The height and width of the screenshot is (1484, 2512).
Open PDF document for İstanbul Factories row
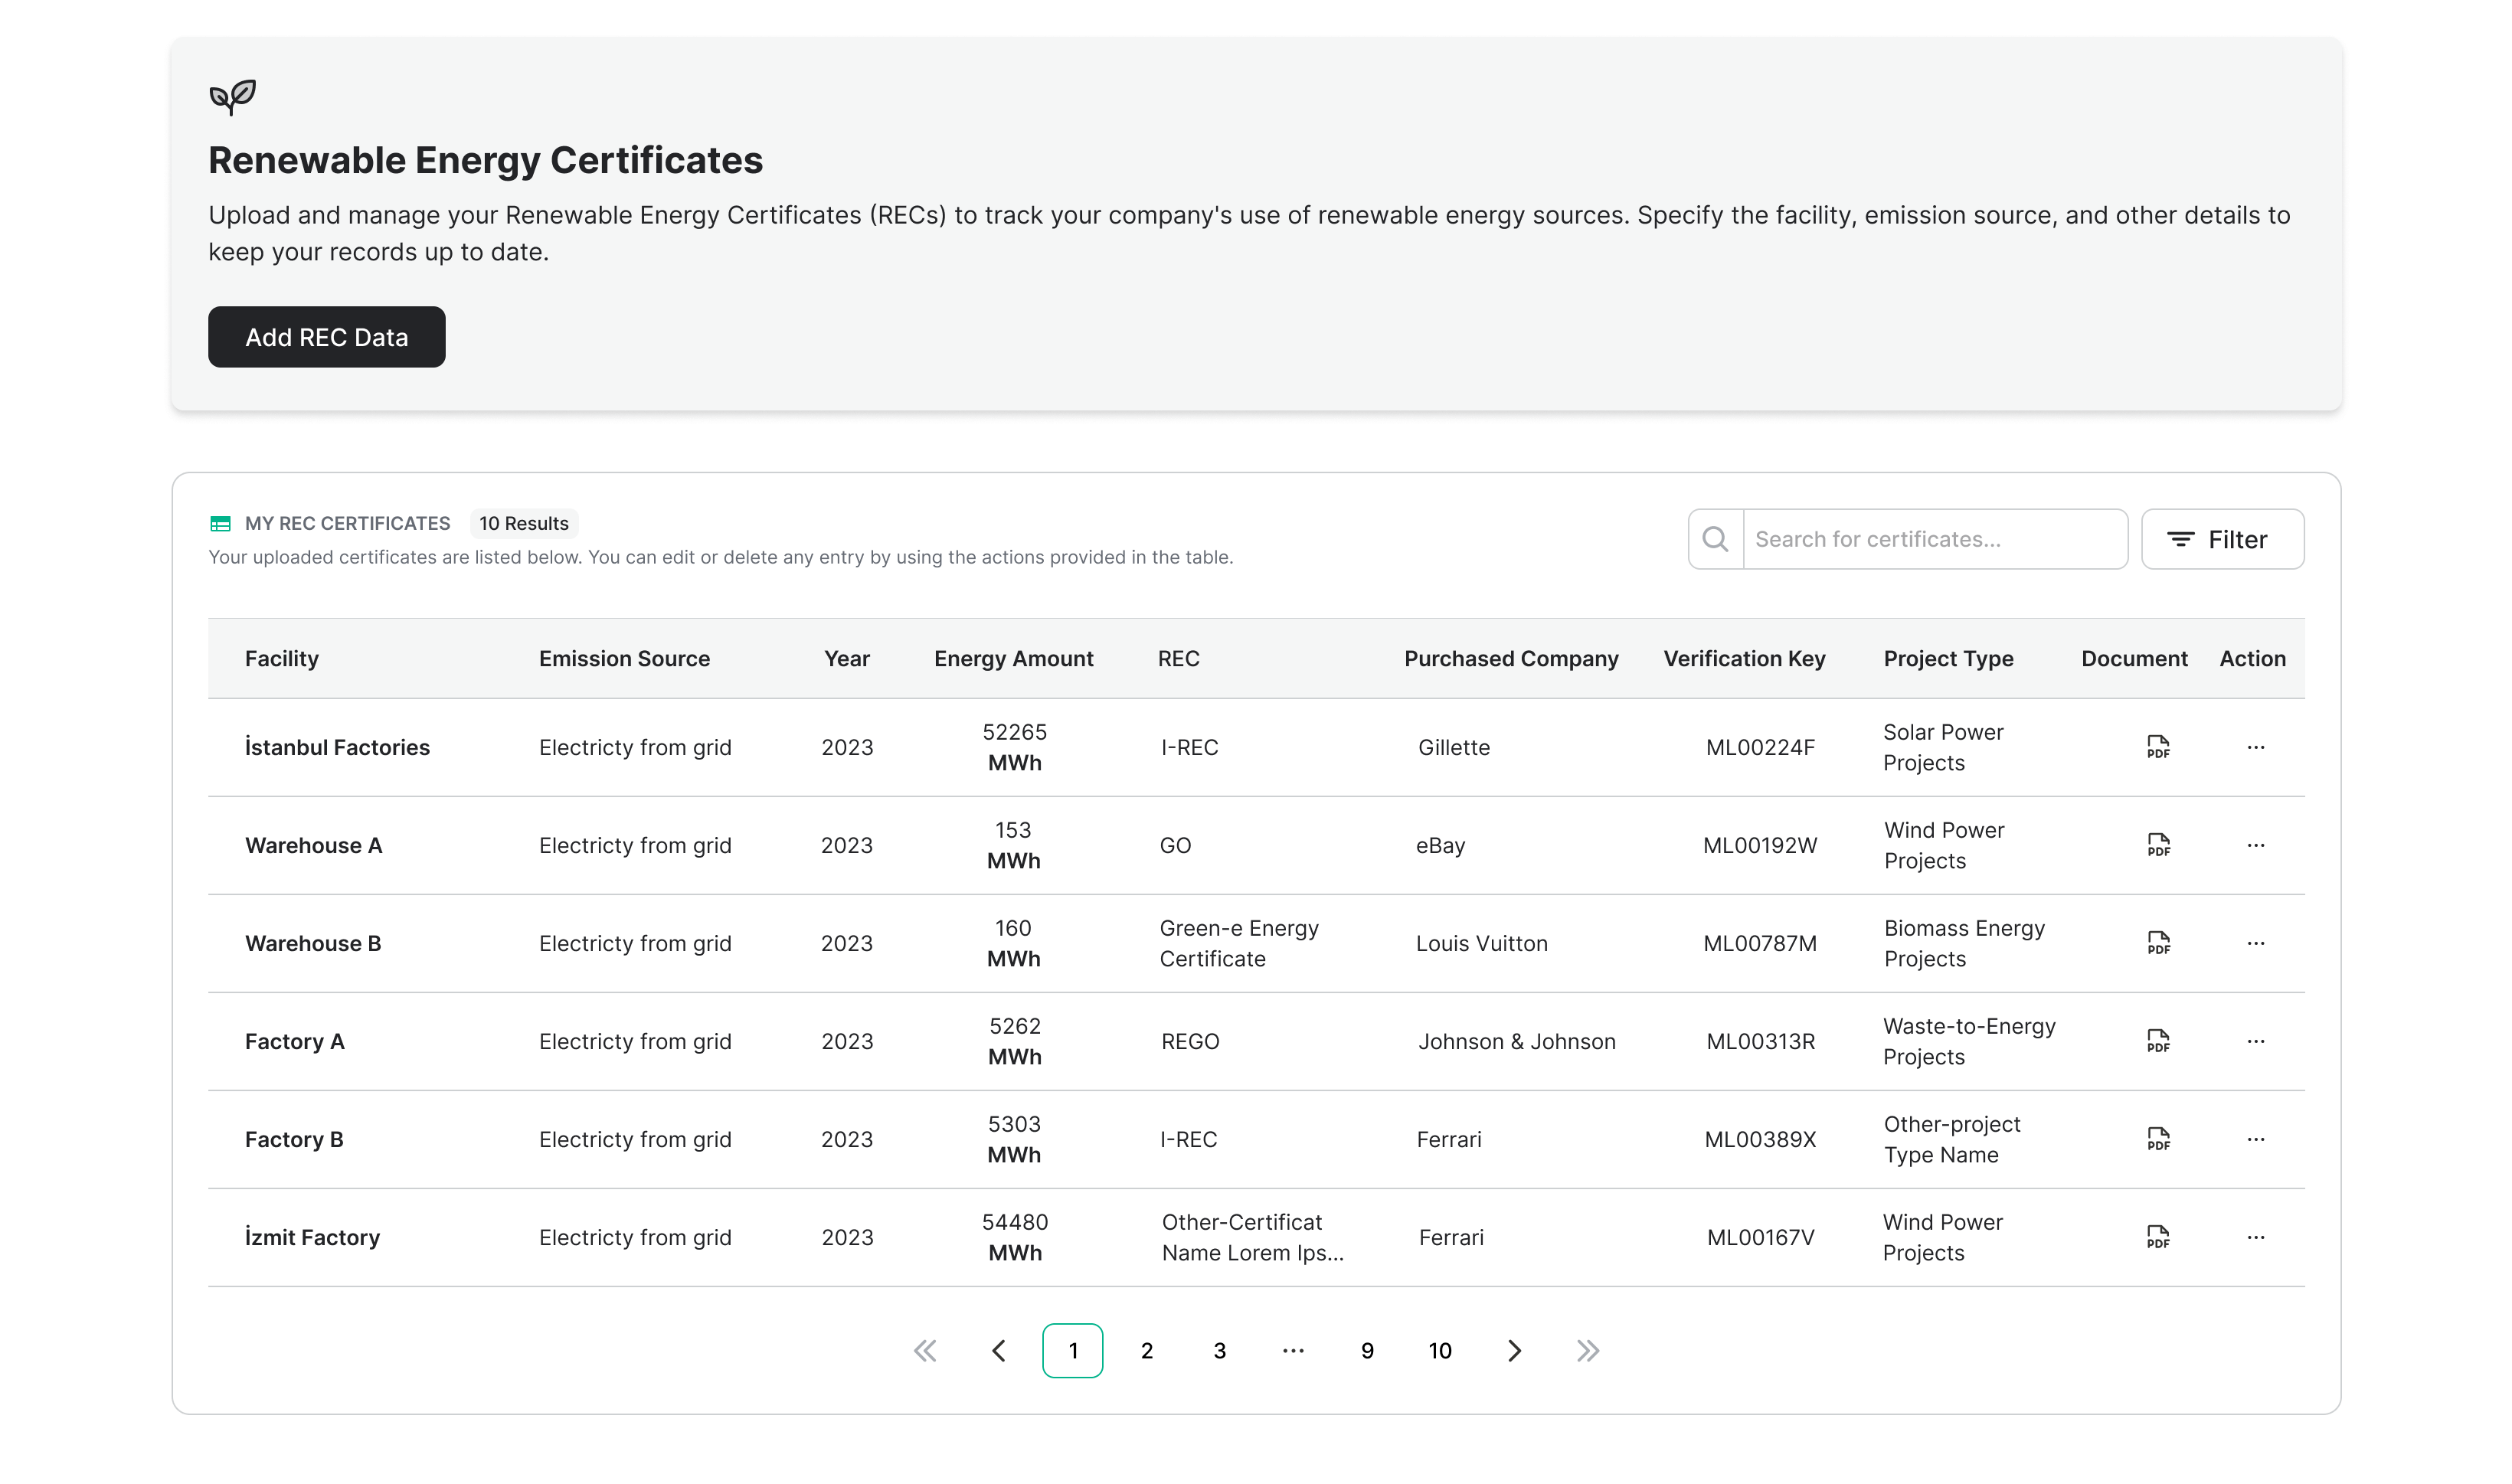coord(2158,747)
